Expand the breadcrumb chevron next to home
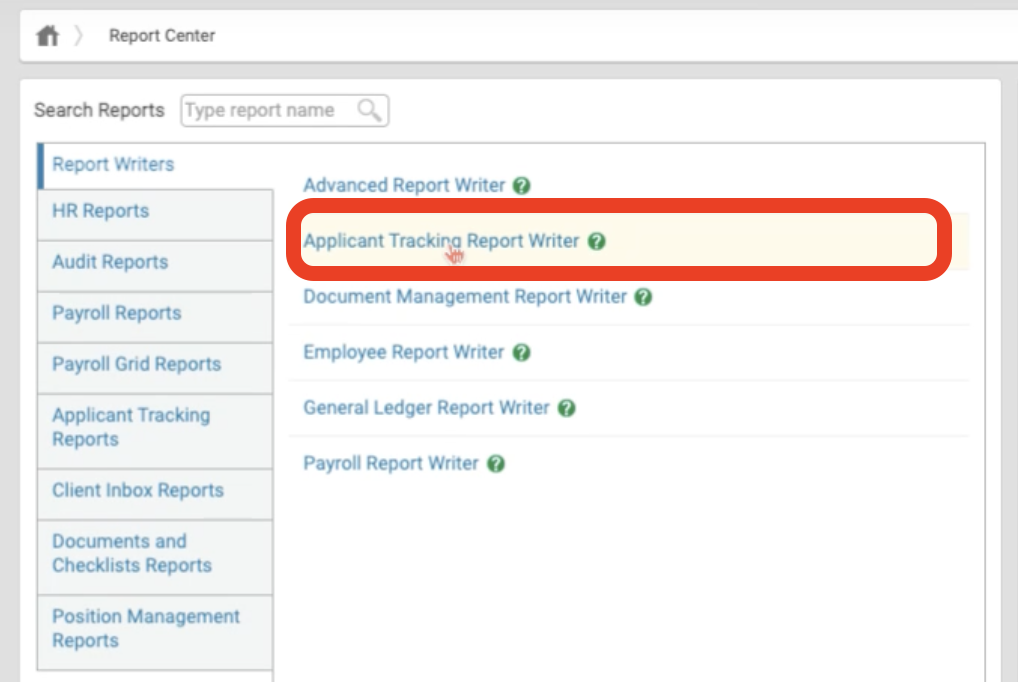 click(78, 33)
